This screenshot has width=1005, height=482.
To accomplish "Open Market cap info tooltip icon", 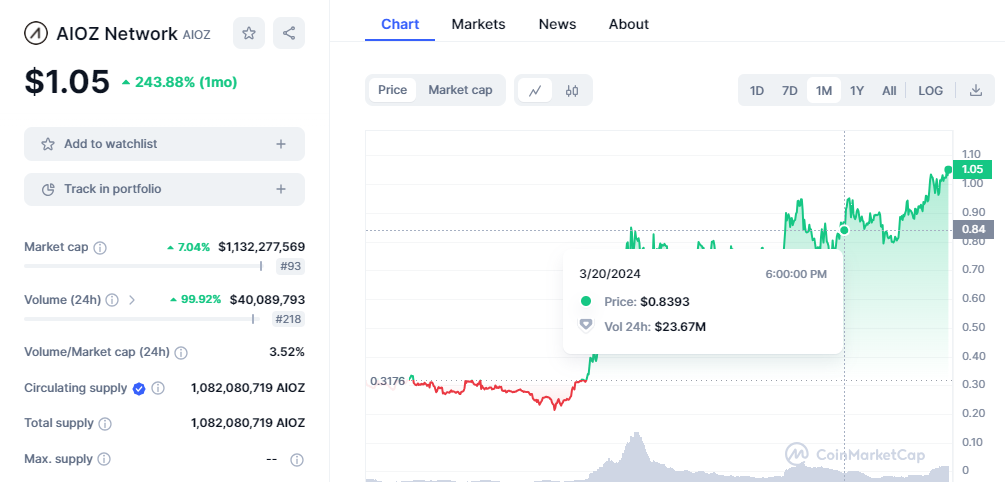I will click(x=100, y=247).
